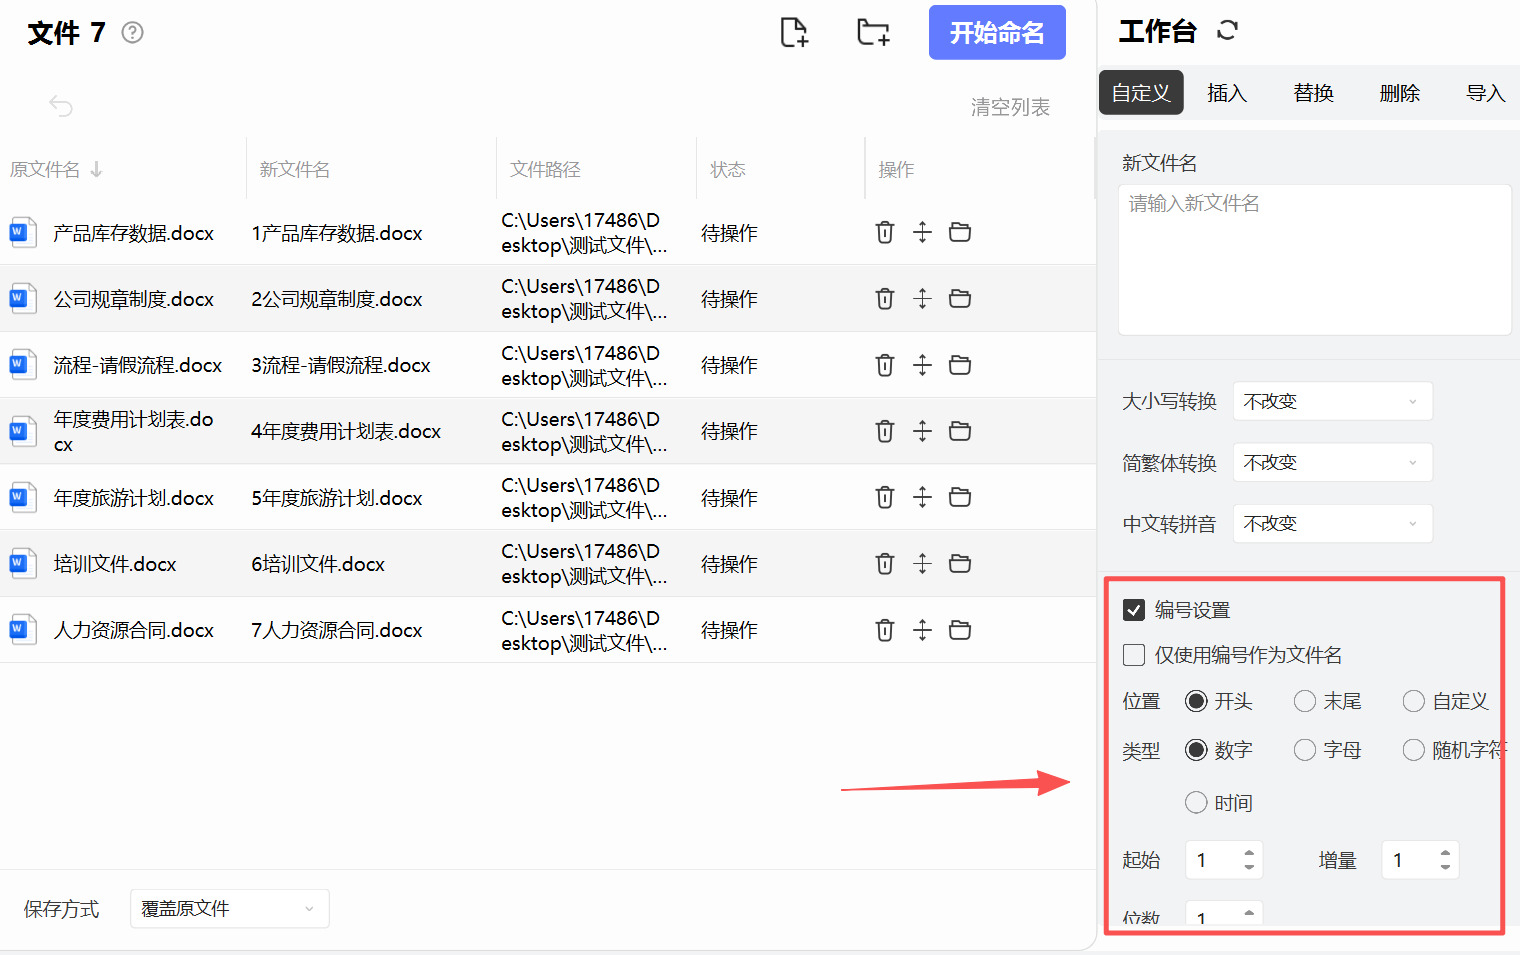The image size is (1520, 955).
Task: Click the 新文件名 text input area
Action: pyautogui.click(x=1314, y=259)
